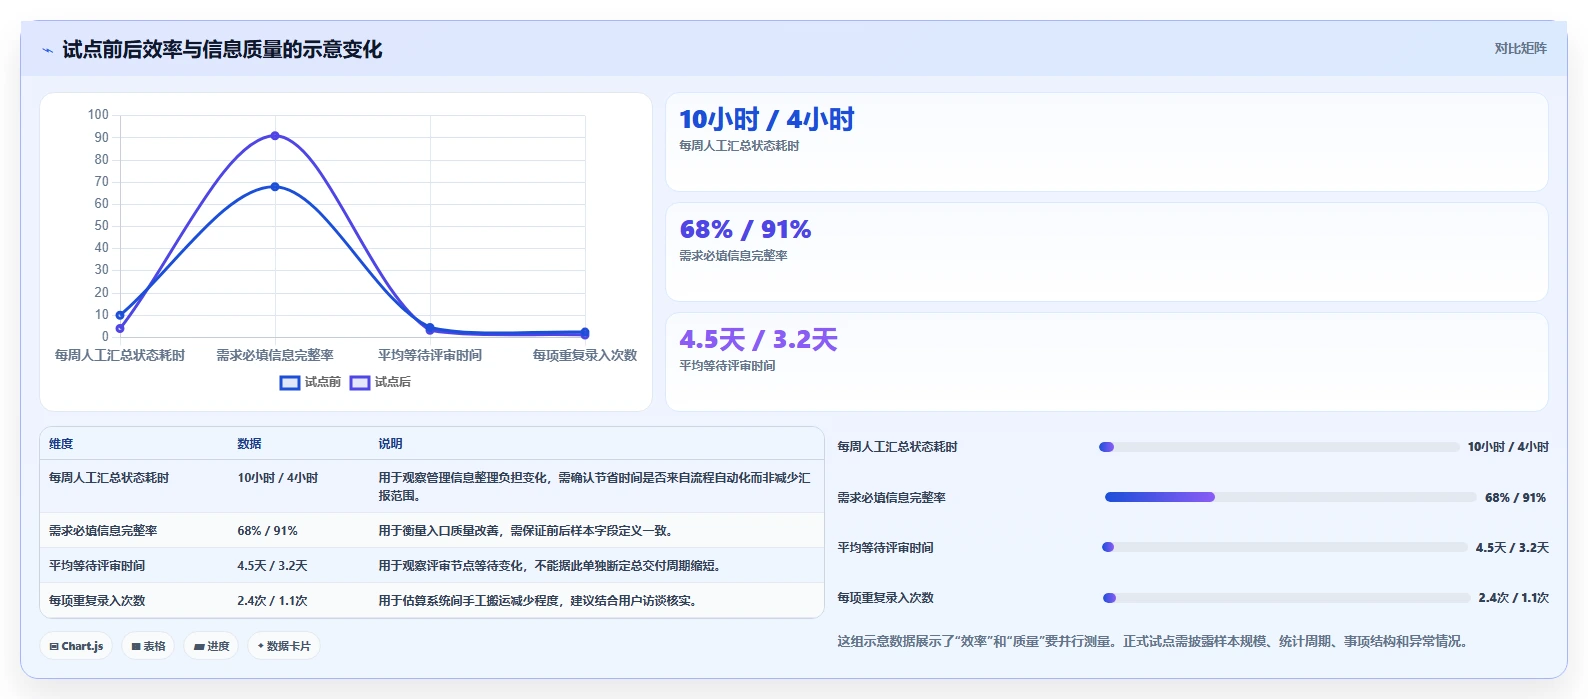Image resolution: width=1588 pixels, height=699 pixels.
Task: Click the 表格 tag chip
Action: [148, 646]
